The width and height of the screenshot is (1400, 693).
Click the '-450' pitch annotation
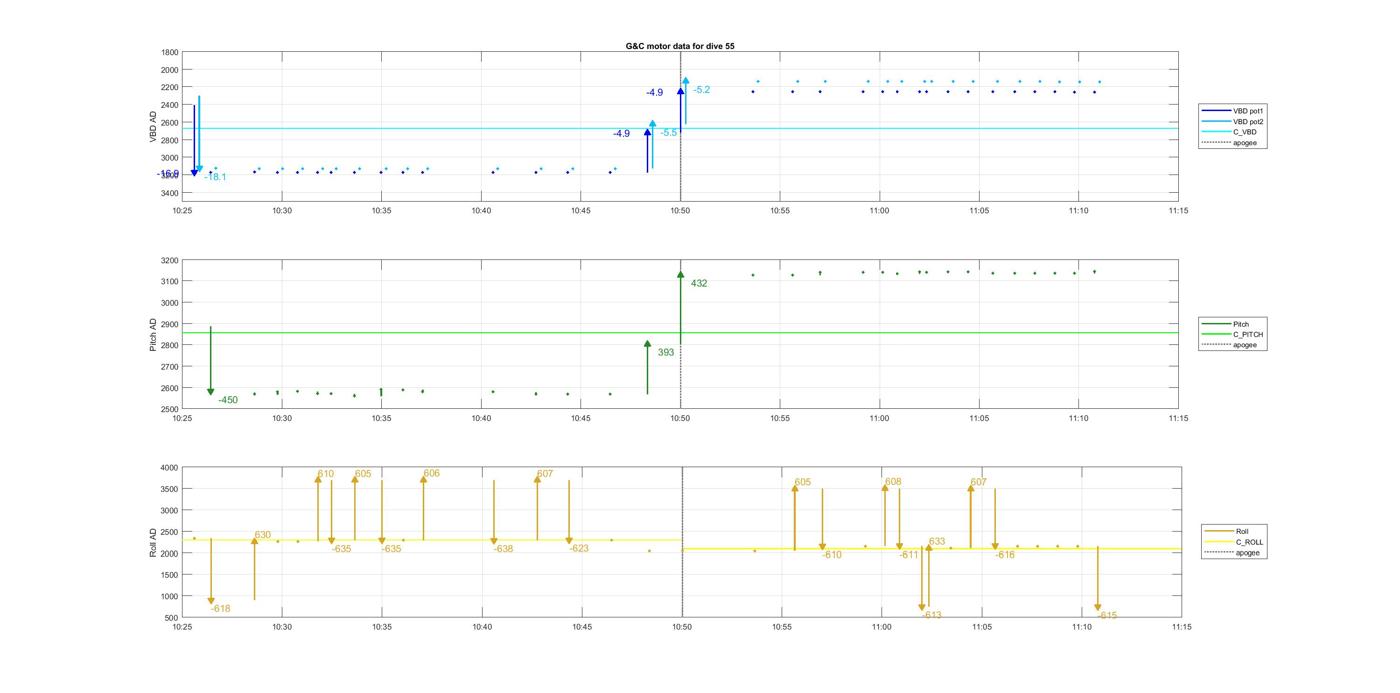228,400
